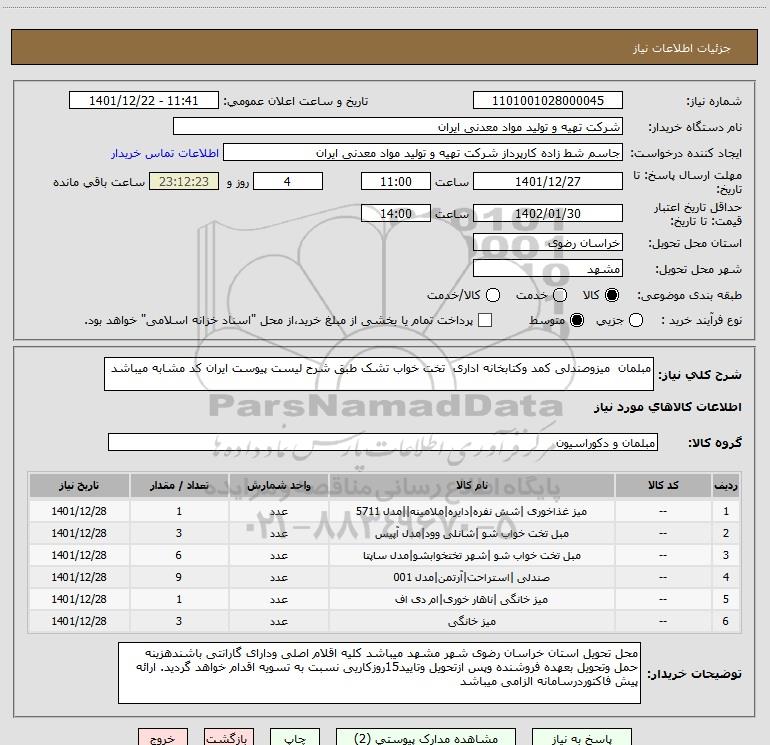
Task: Click quantity 9 in the صندلی row
Action: point(179,578)
